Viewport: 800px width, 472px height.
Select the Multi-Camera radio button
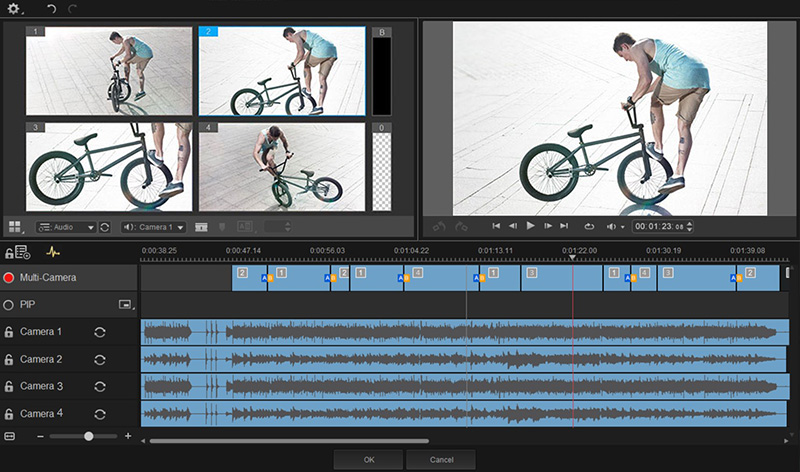point(9,277)
